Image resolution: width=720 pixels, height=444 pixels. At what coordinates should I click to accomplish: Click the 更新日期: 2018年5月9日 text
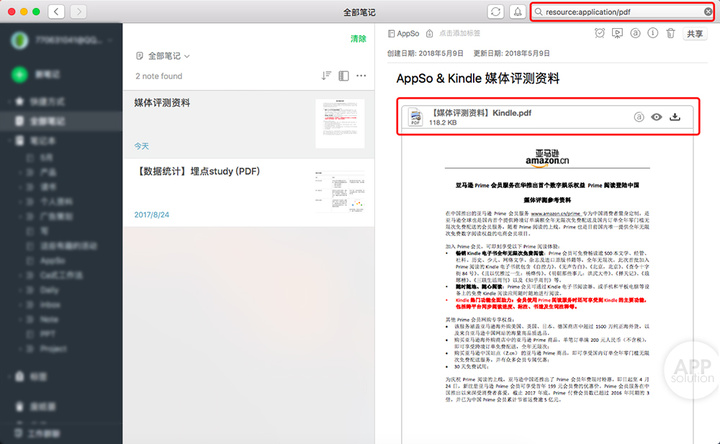pos(512,53)
